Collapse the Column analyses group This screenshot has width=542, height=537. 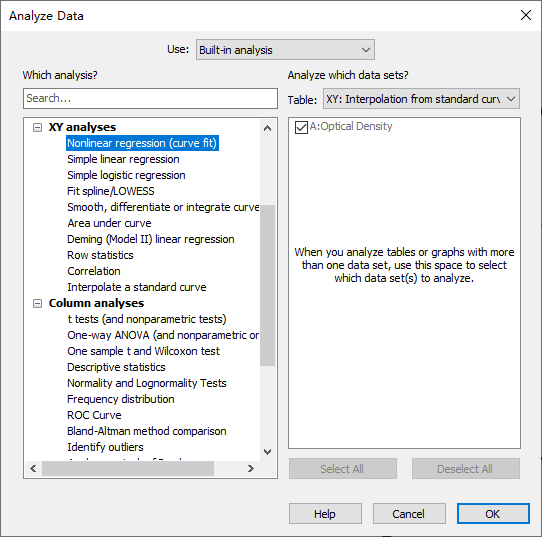point(37,303)
